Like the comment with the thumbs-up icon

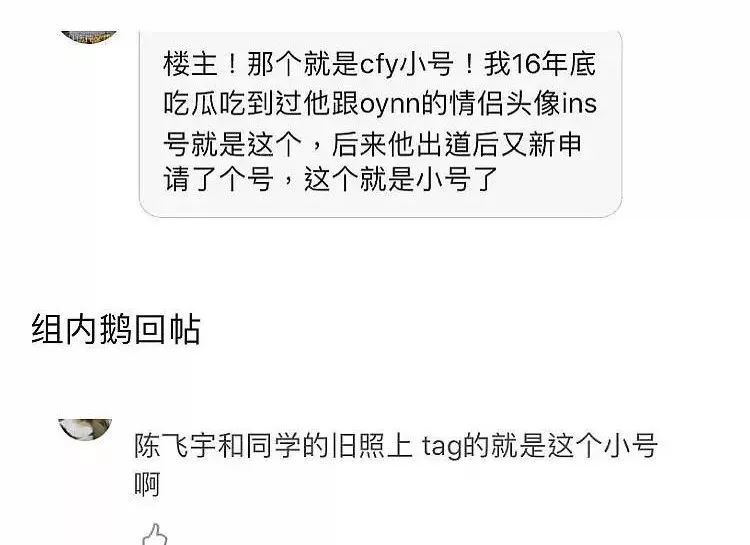[x=155, y=535]
